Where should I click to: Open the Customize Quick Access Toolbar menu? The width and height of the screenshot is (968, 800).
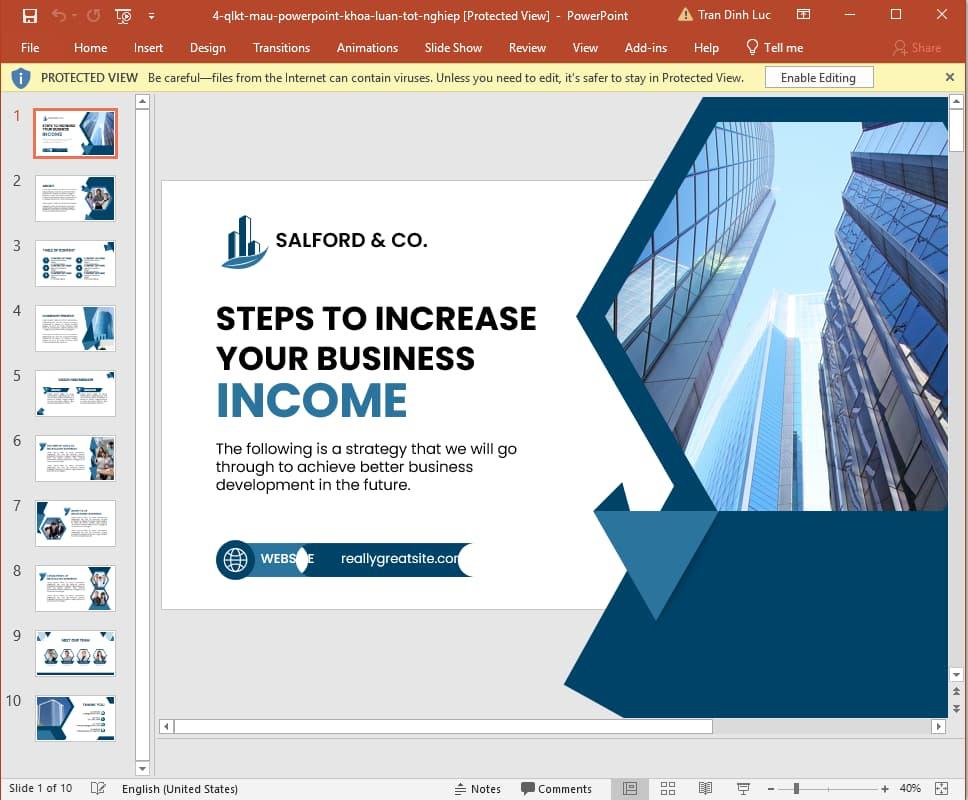[x=152, y=16]
